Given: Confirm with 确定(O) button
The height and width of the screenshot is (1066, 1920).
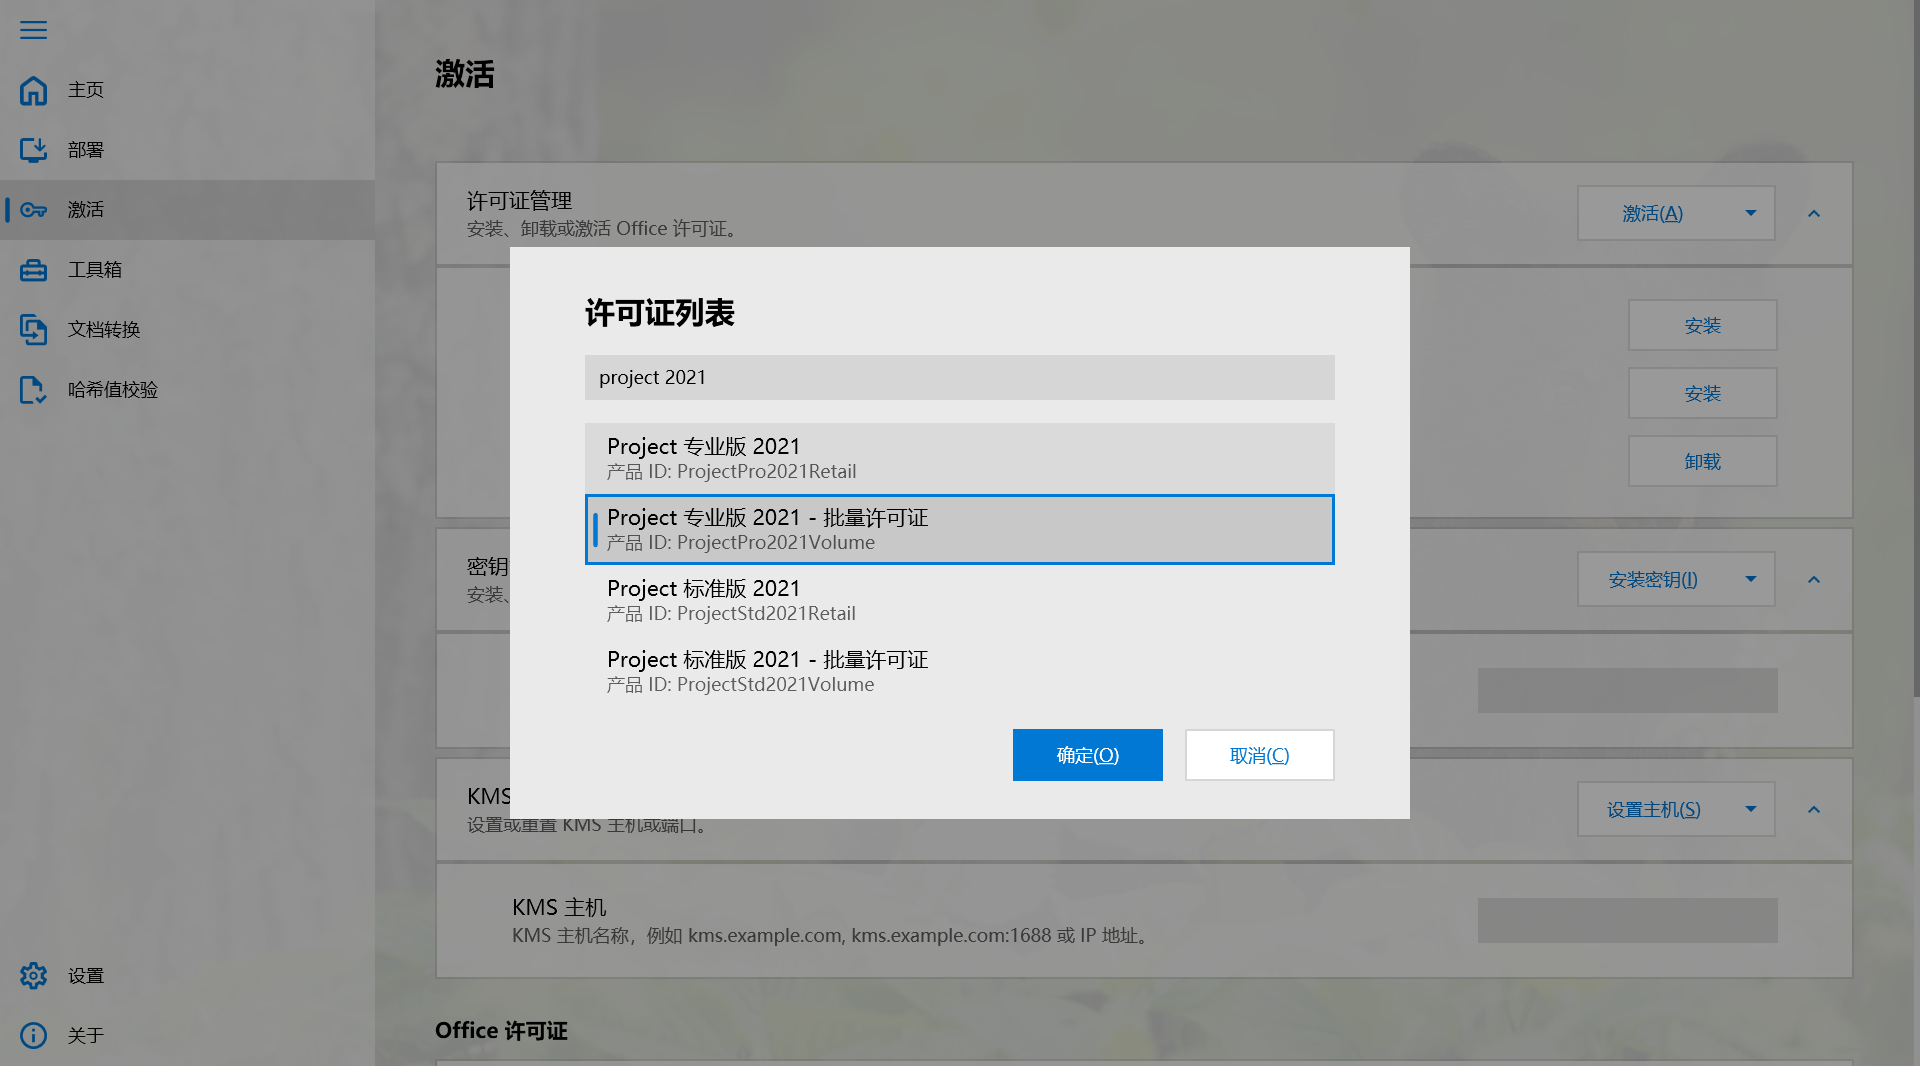Looking at the screenshot, I should [1087, 755].
